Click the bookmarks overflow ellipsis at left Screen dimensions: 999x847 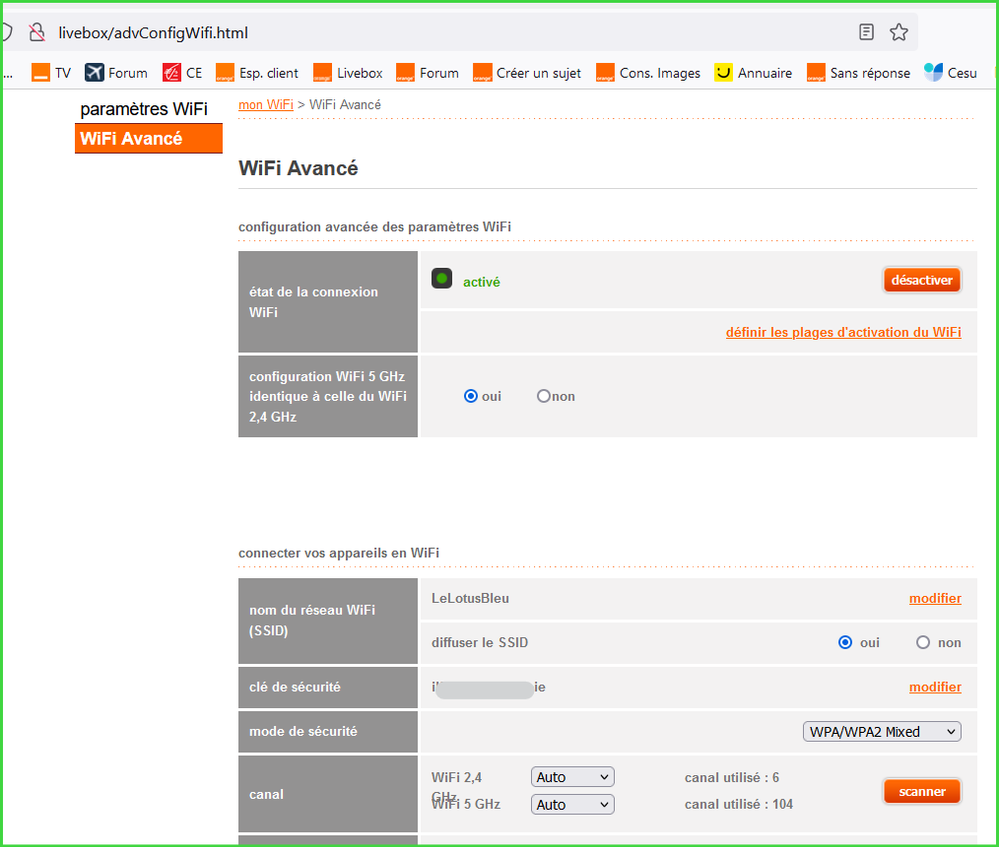[8, 74]
